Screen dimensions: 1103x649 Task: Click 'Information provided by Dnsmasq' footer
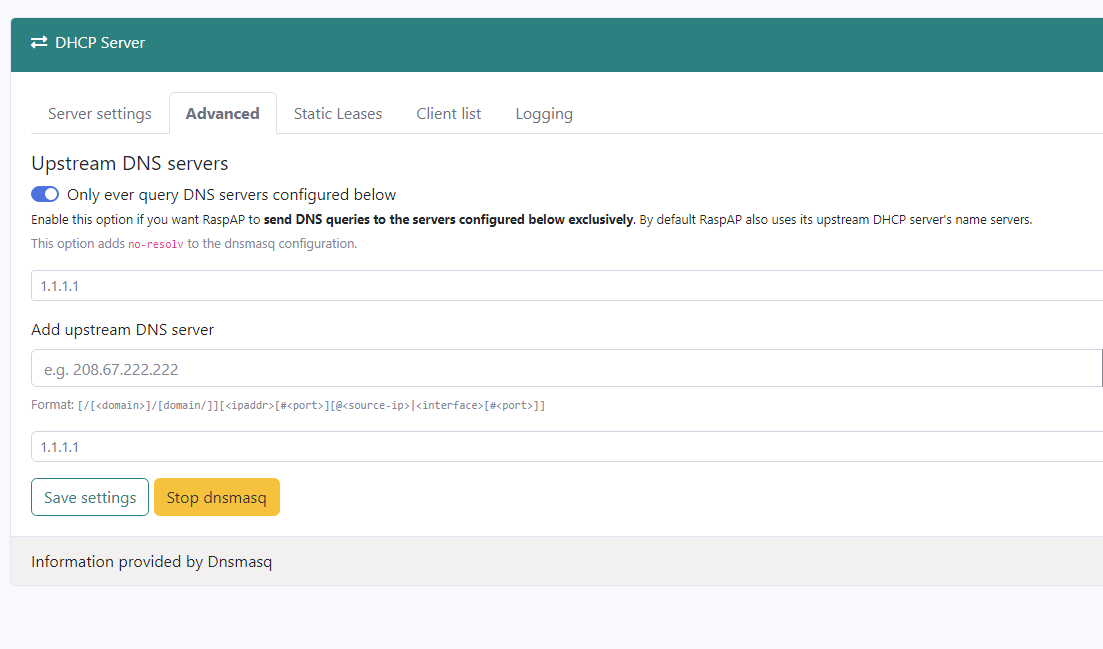[151, 561]
